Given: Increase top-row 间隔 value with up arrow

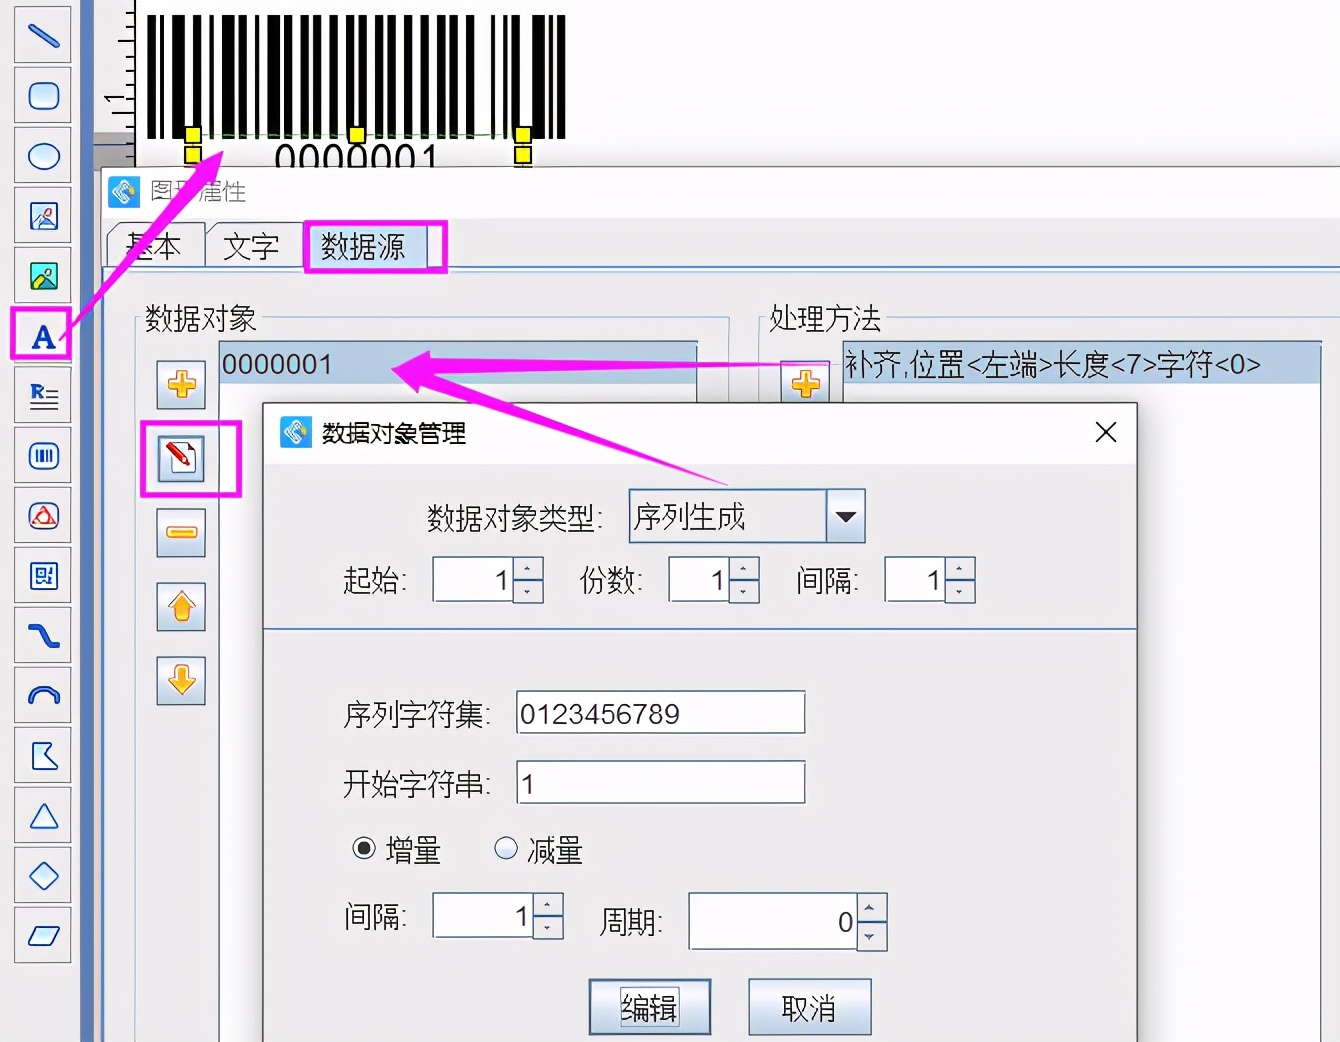Looking at the screenshot, I should [960, 569].
